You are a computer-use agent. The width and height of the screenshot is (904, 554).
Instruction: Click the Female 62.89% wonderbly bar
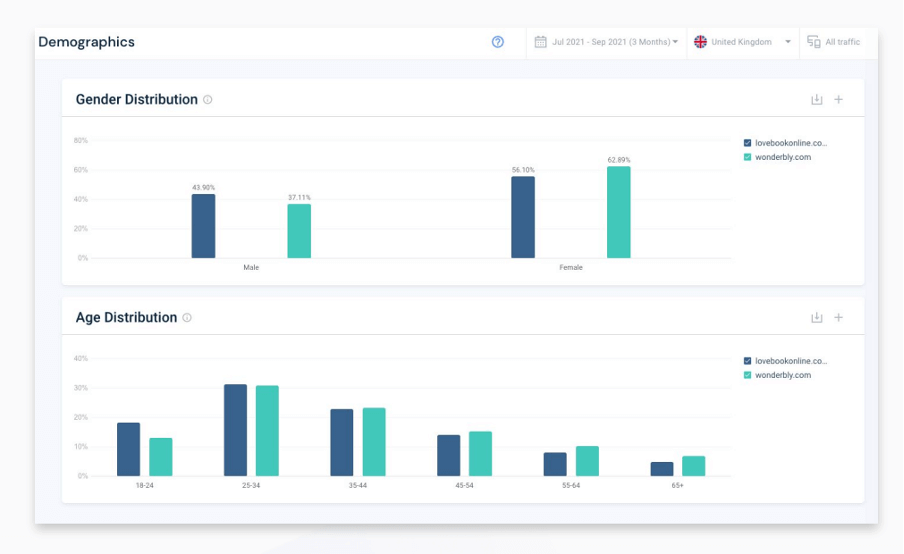pyautogui.click(x=618, y=212)
